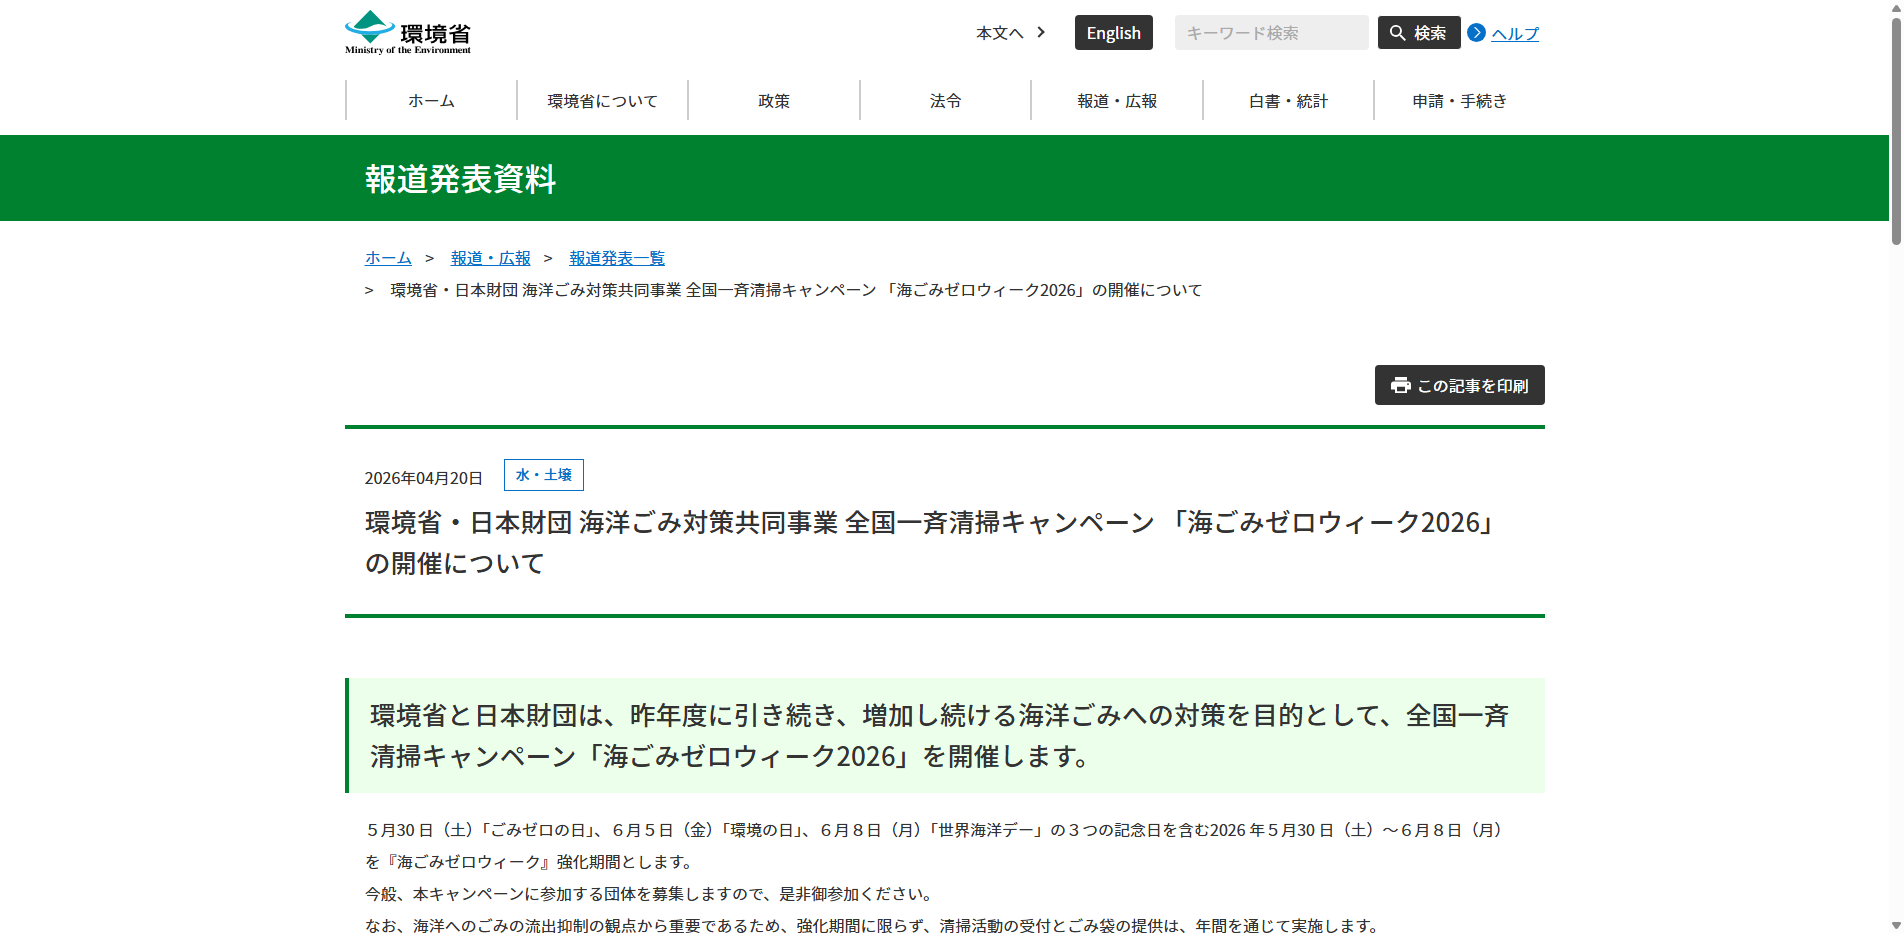
Task: Open the 環境省について section
Action: pyautogui.click(x=601, y=100)
